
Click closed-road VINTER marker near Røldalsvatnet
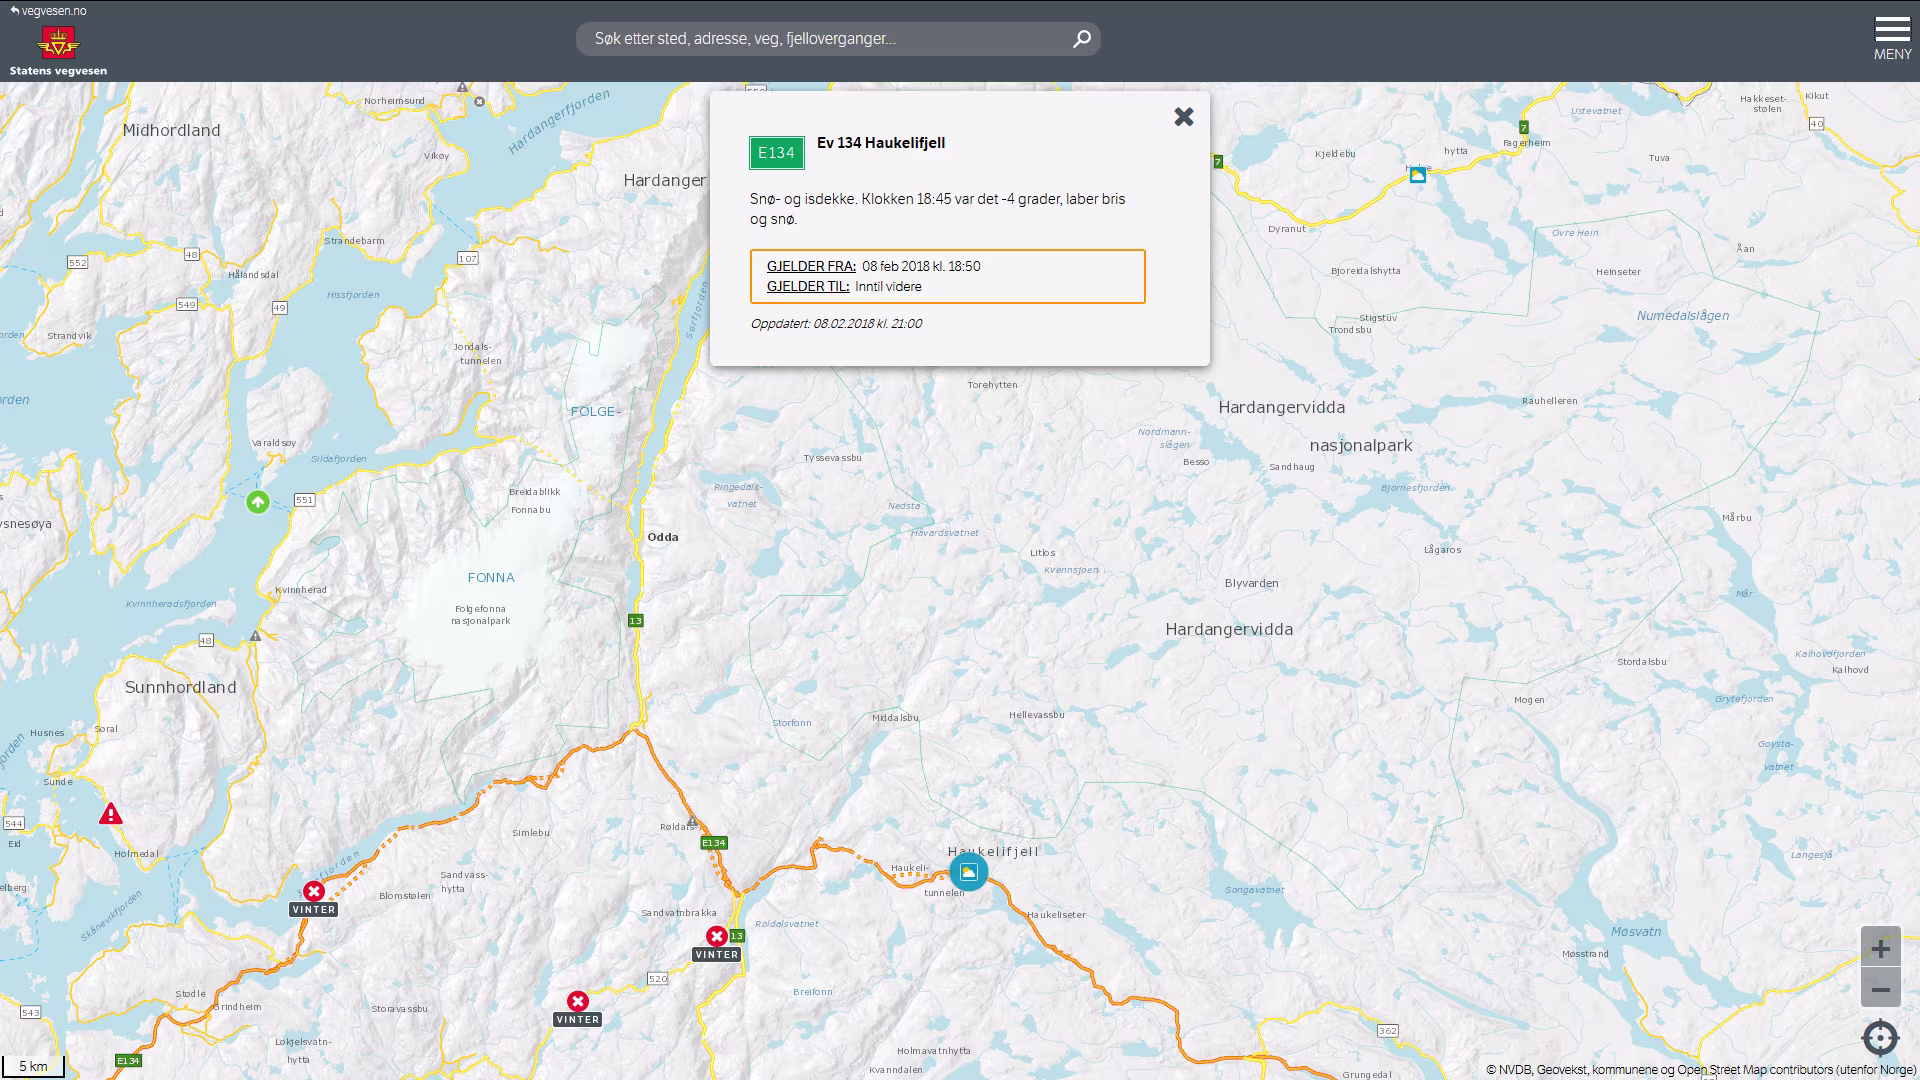(x=717, y=937)
